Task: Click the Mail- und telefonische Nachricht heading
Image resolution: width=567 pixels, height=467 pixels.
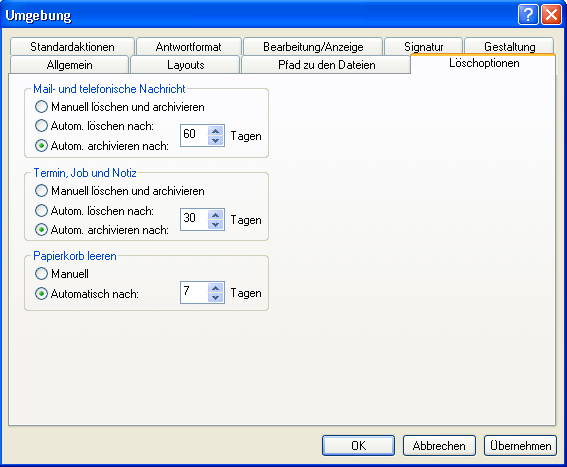Action: [109, 89]
